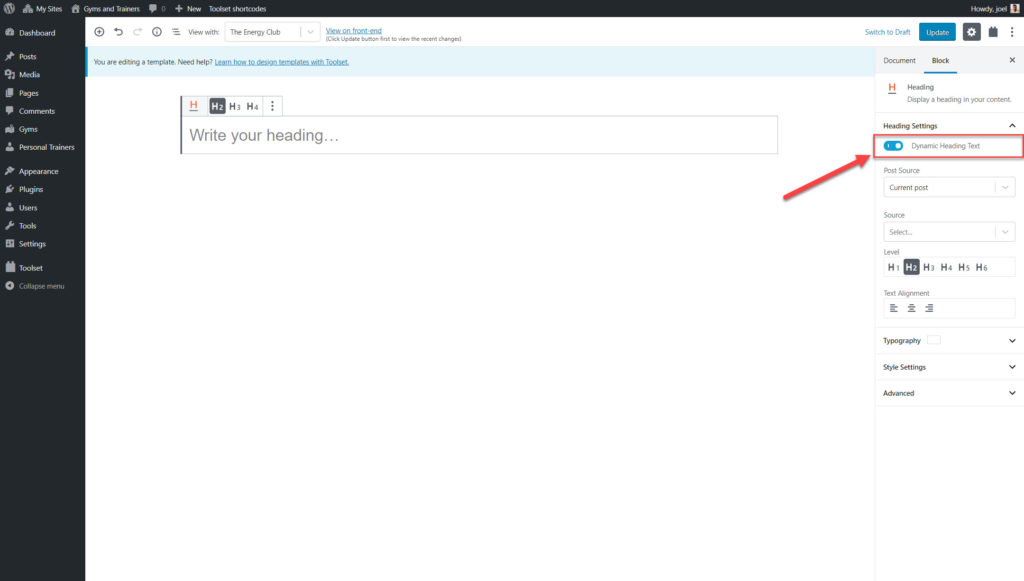Open block more options menu

click(272, 106)
